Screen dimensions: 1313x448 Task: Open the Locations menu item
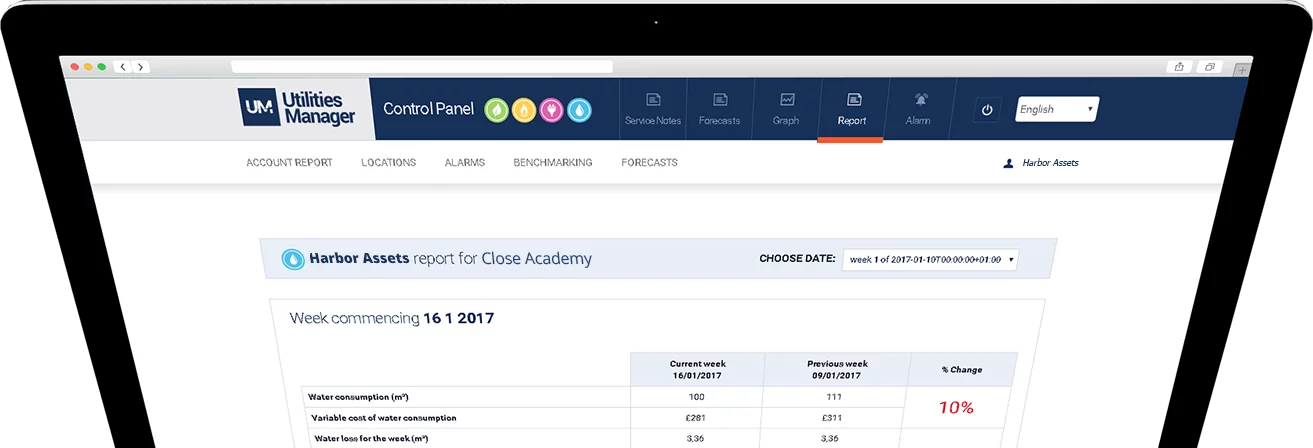(389, 162)
